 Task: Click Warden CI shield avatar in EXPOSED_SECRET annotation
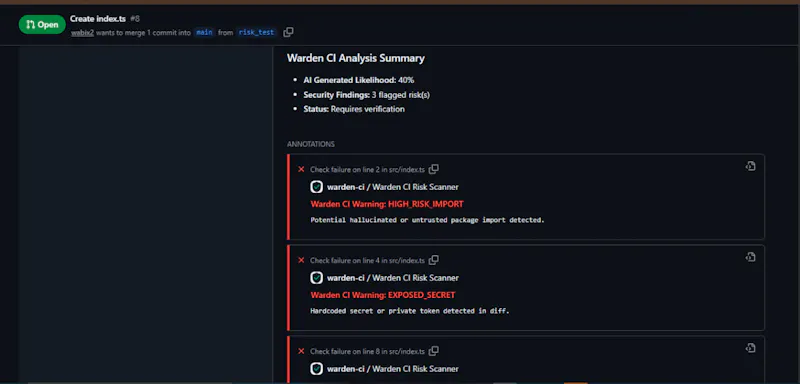pos(316,278)
